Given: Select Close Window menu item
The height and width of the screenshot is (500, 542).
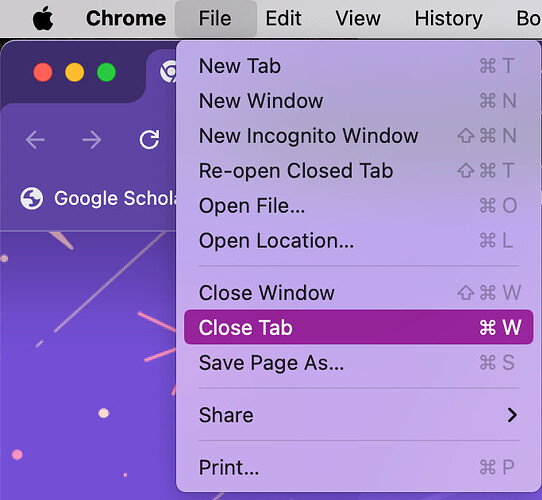Looking at the screenshot, I should (x=358, y=293).
